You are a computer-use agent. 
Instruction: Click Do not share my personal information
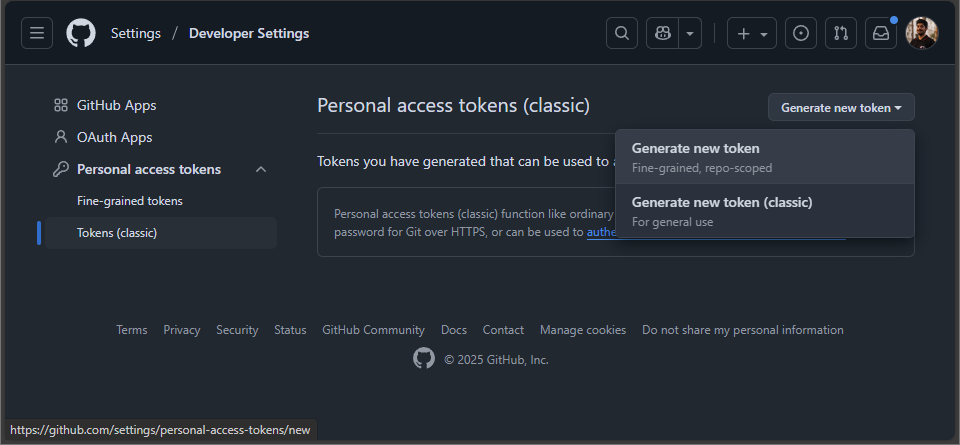coord(743,330)
